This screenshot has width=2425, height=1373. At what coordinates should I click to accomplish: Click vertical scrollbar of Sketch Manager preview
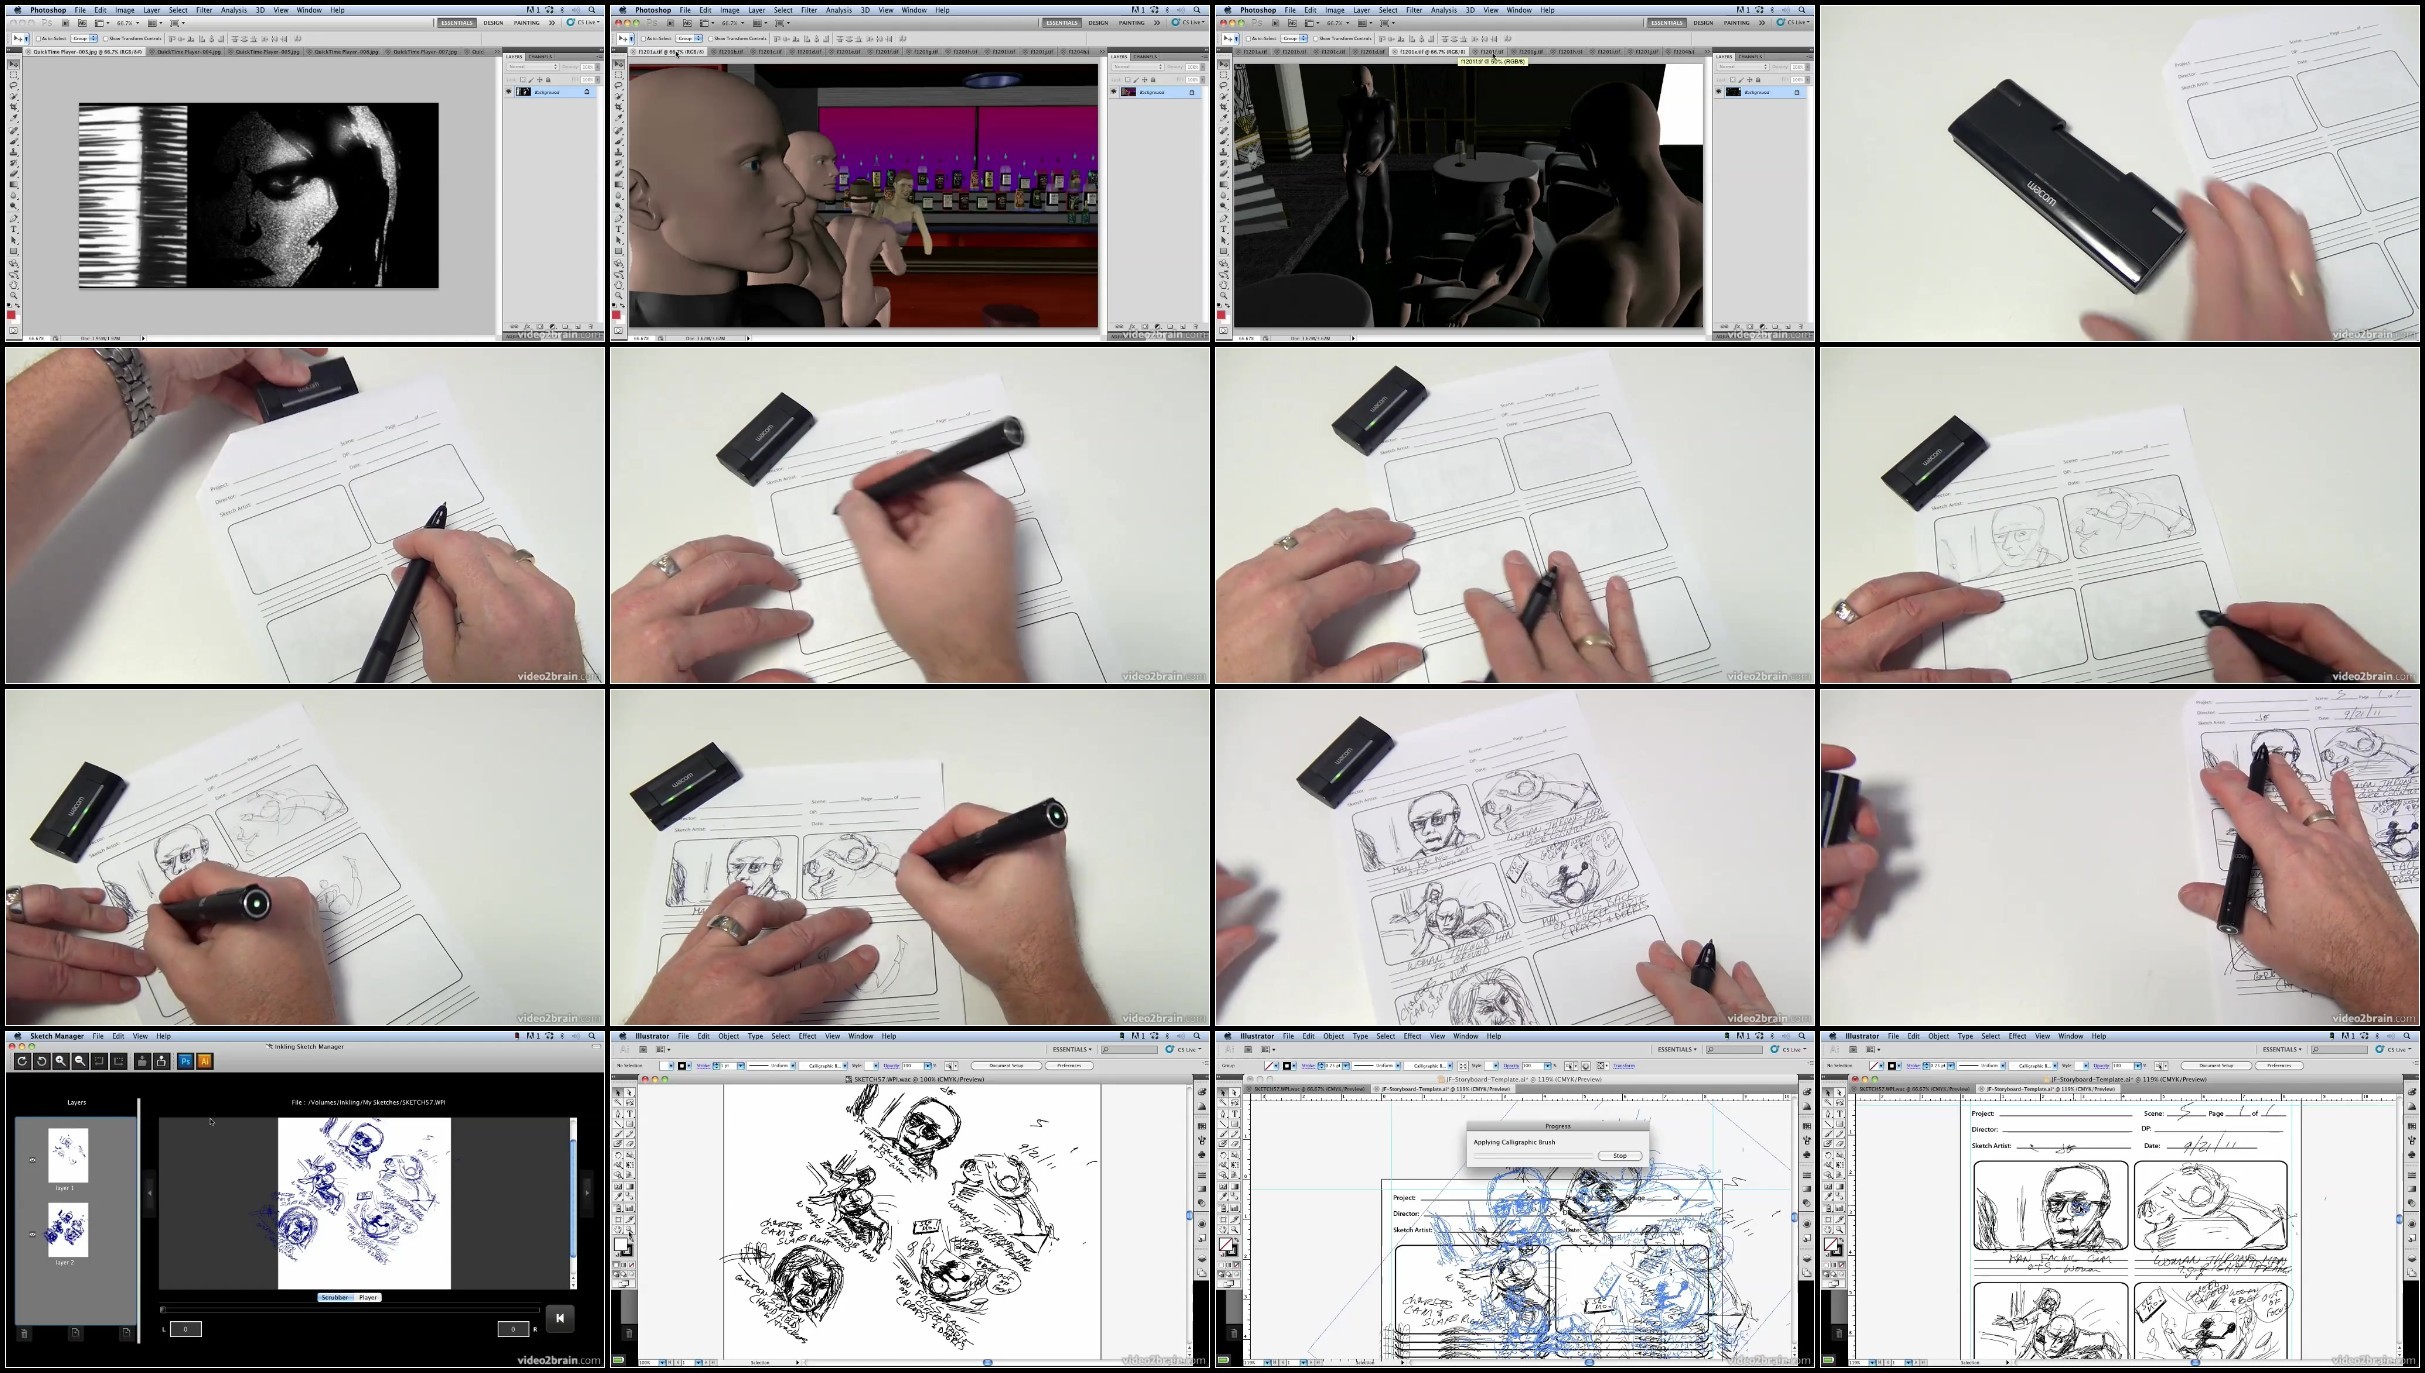574,1203
